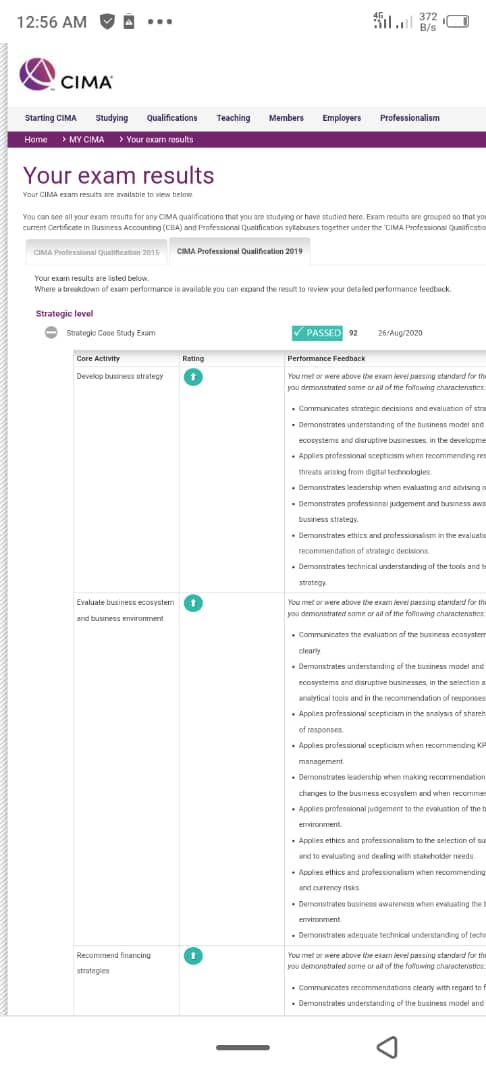Switch to CIMA Professional Qualification 2015 tab

point(96,252)
